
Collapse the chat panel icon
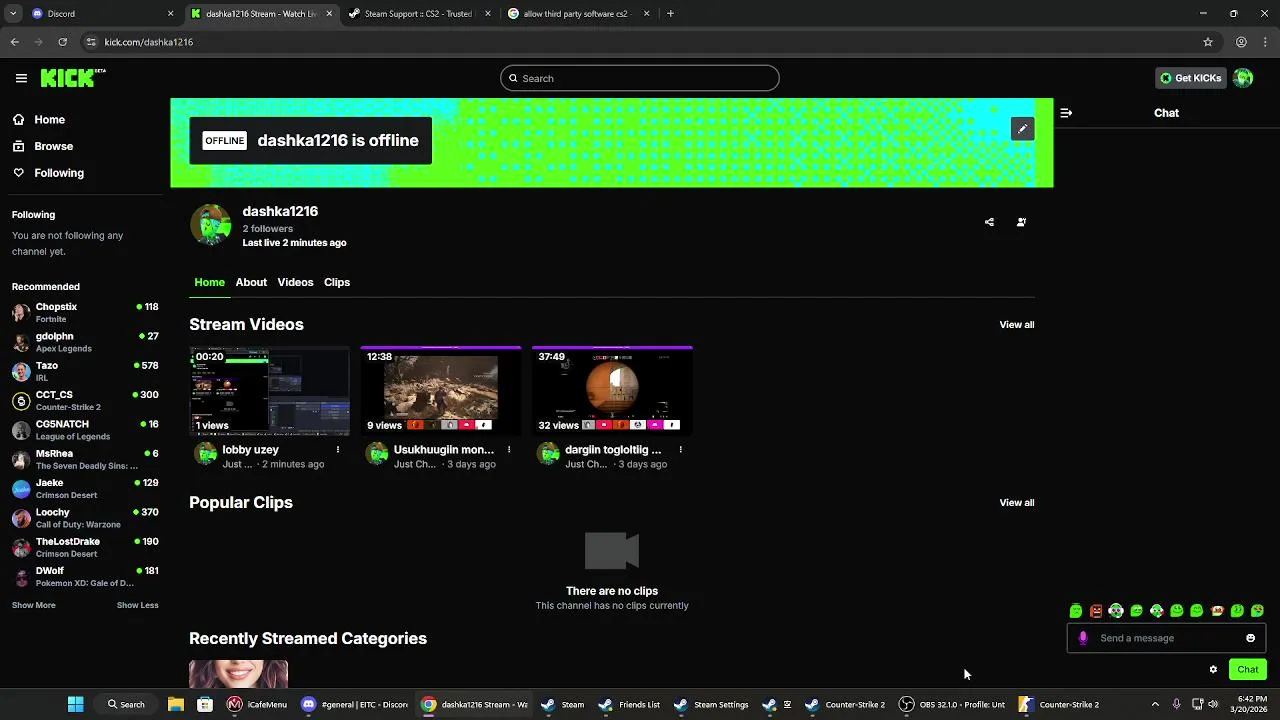[1066, 113]
